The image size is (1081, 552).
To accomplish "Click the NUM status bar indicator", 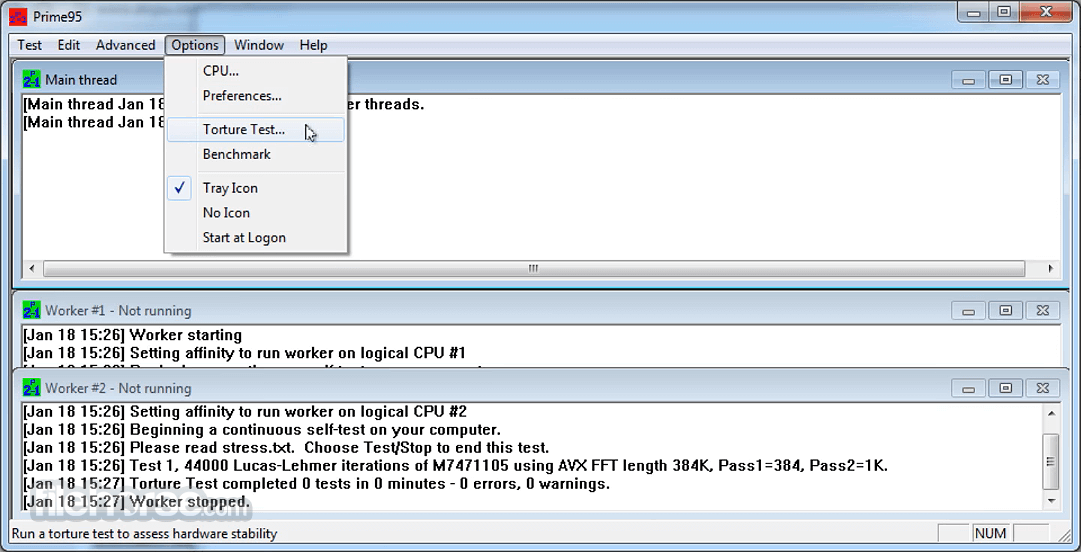I will 990,533.
